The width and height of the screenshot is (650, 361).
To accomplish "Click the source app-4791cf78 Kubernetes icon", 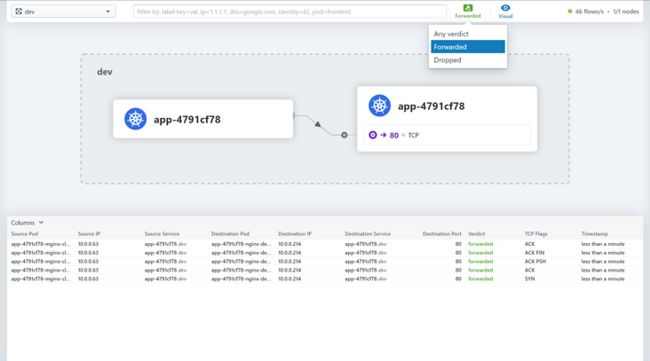I will [136, 119].
